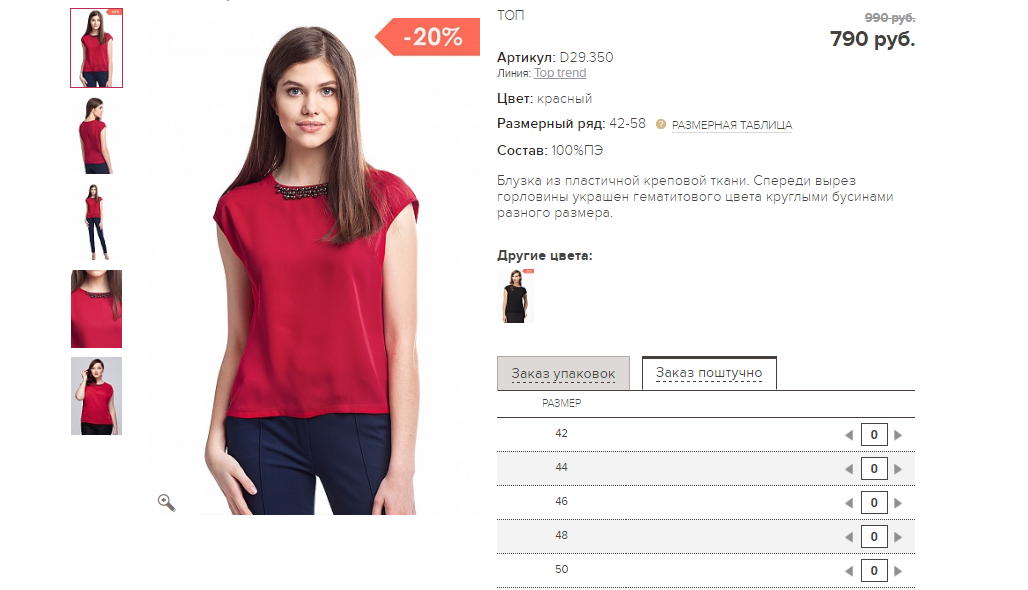1028x590 pixels.
Task: Switch to the Заказ упаковок tab
Action: point(563,373)
